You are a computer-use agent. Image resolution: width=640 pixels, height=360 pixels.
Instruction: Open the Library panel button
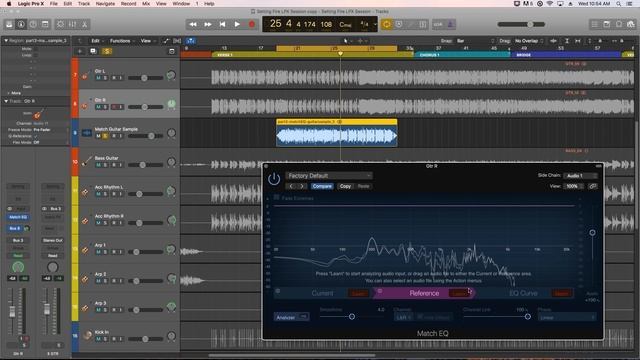pos(9,24)
